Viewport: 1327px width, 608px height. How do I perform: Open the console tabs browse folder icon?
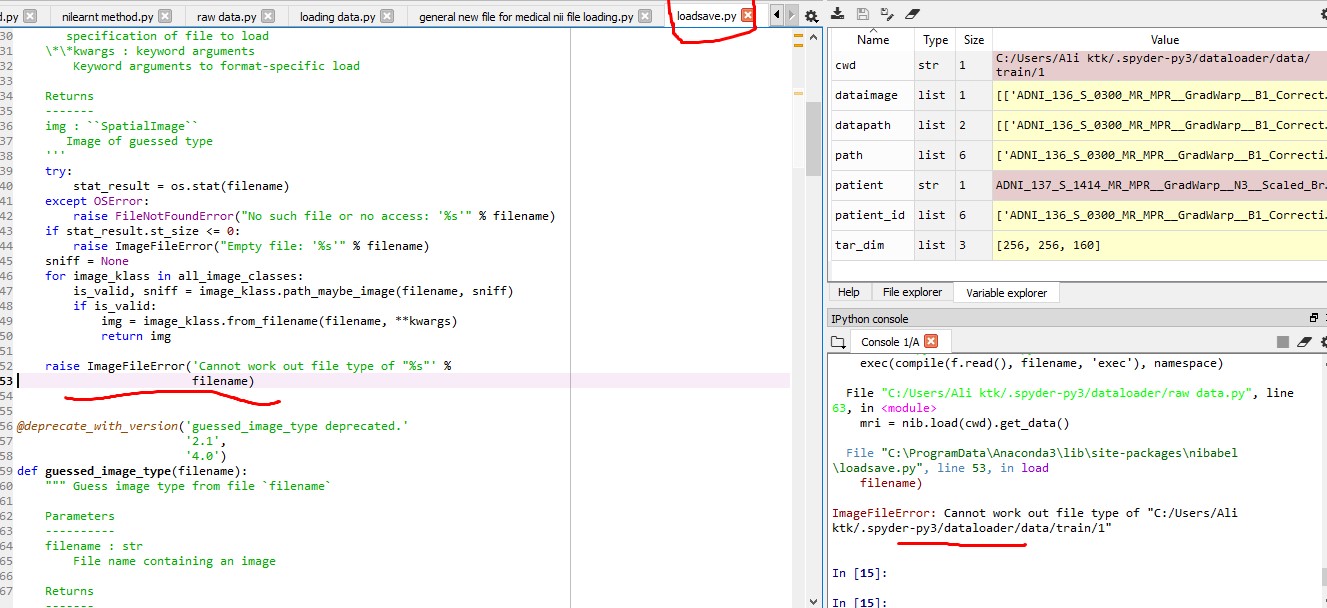tap(839, 342)
